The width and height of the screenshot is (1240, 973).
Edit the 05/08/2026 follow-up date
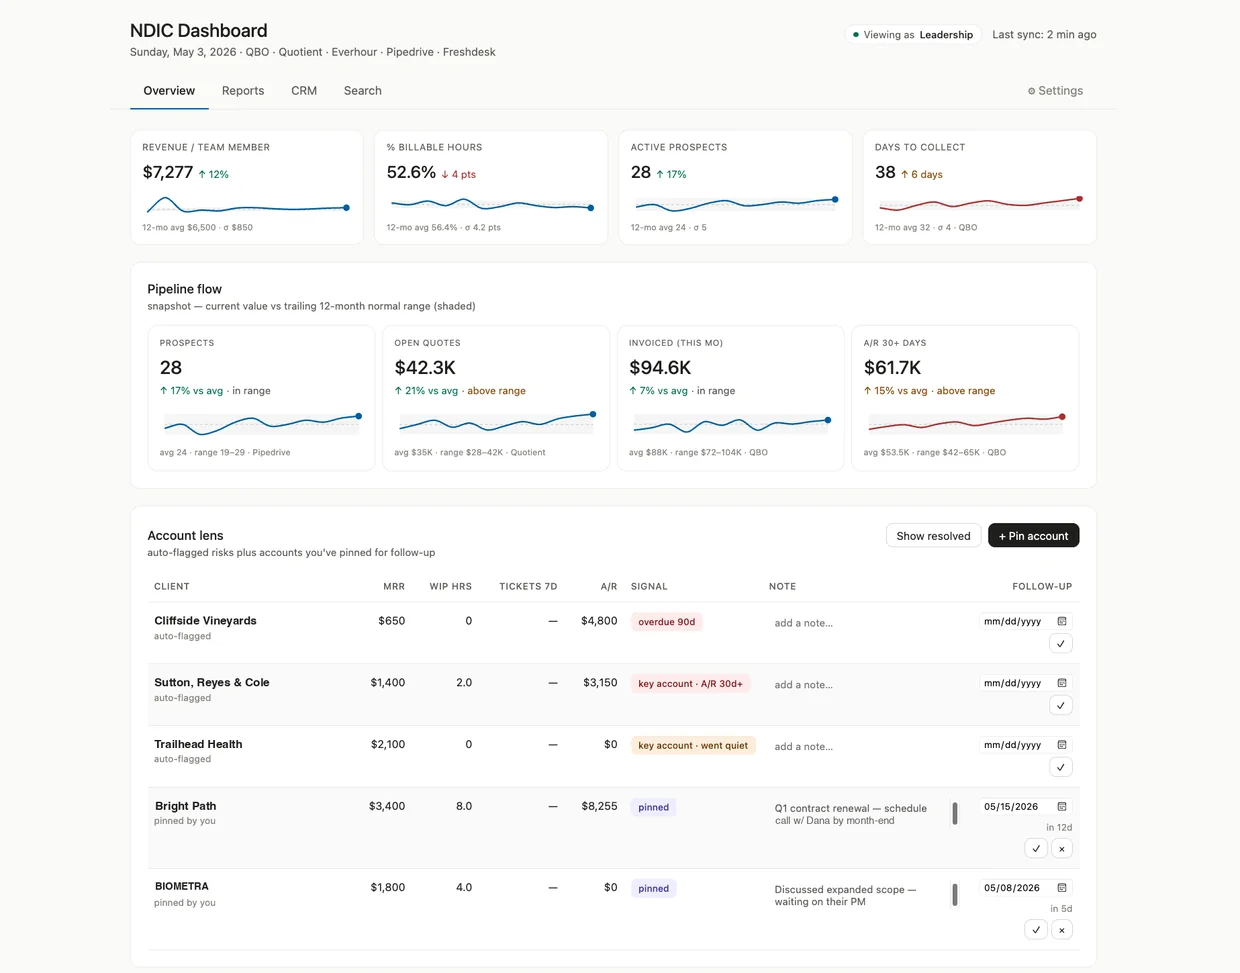pos(1026,888)
